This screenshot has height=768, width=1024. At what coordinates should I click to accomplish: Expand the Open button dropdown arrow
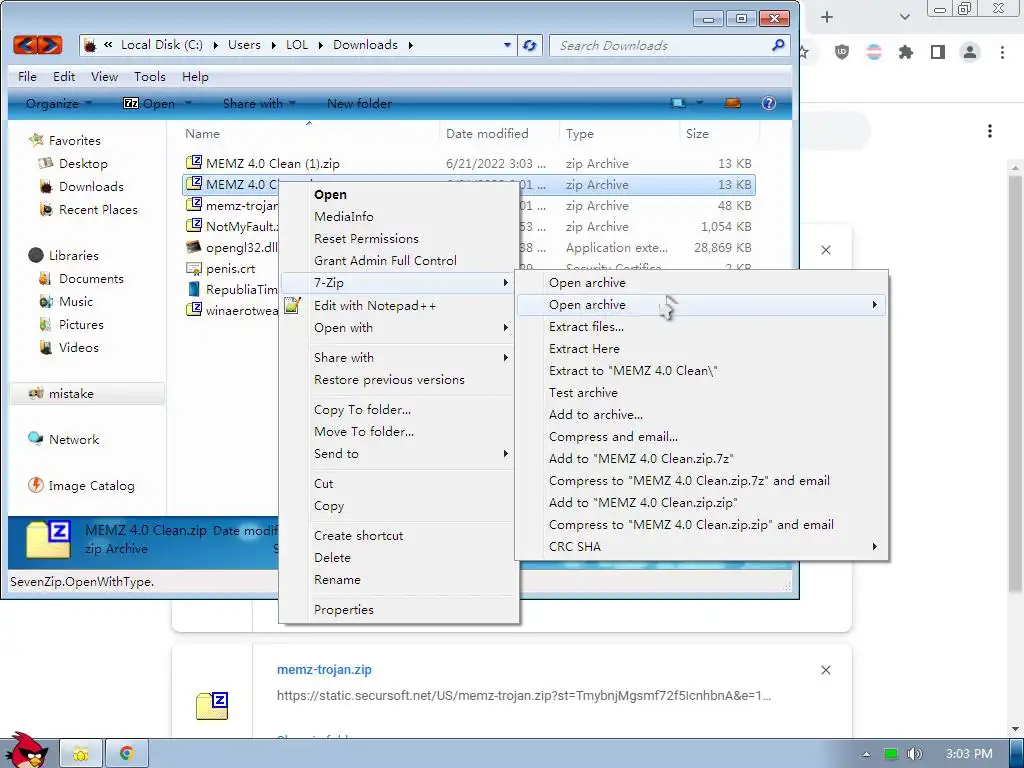pos(189,103)
